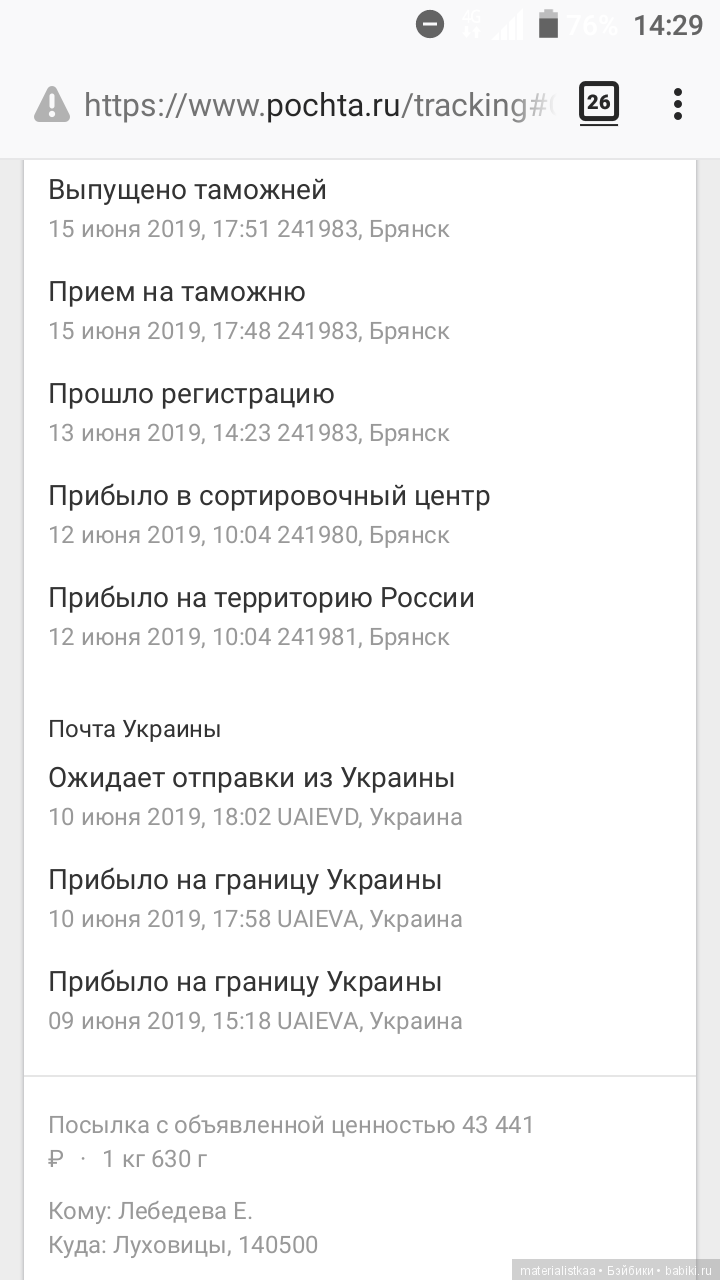Select the "Прошло регистрацию" tracking entry
Screen dimensions: 720x1280
tap(191, 394)
